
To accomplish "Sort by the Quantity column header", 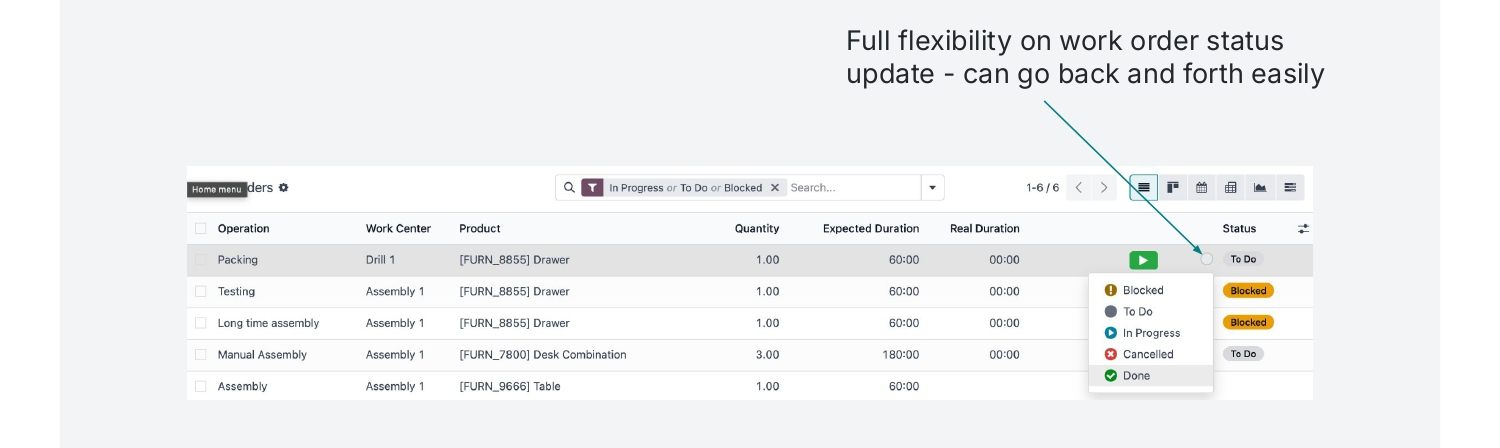I will [x=757, y=229].
